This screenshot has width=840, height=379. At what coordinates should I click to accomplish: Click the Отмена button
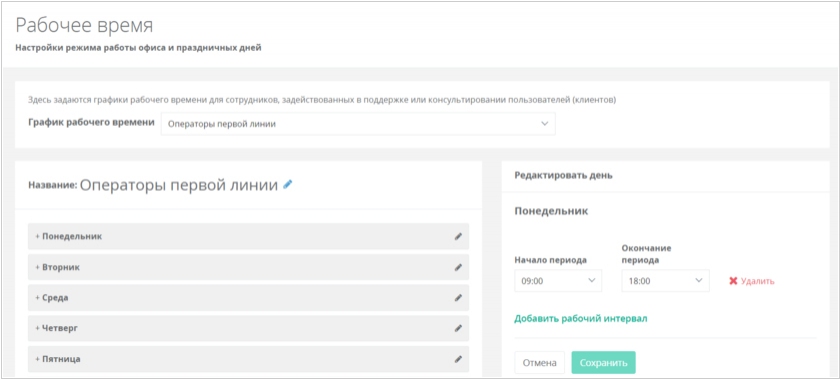click(539, 362)
